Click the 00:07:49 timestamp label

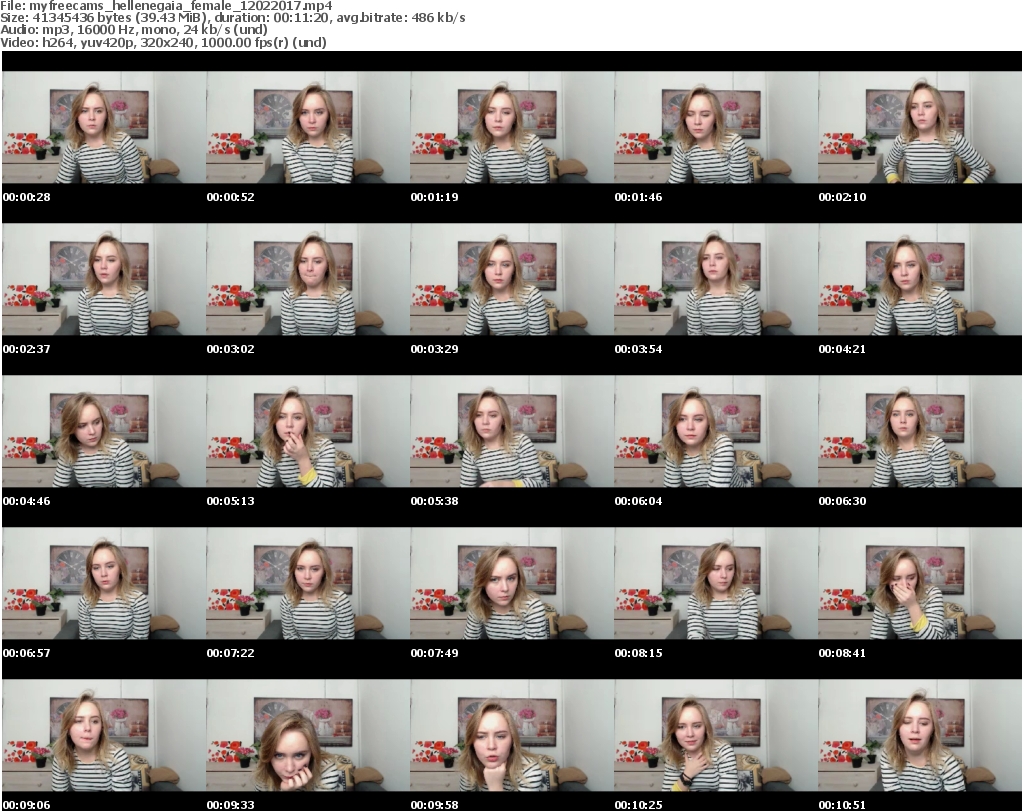point(434,653)
